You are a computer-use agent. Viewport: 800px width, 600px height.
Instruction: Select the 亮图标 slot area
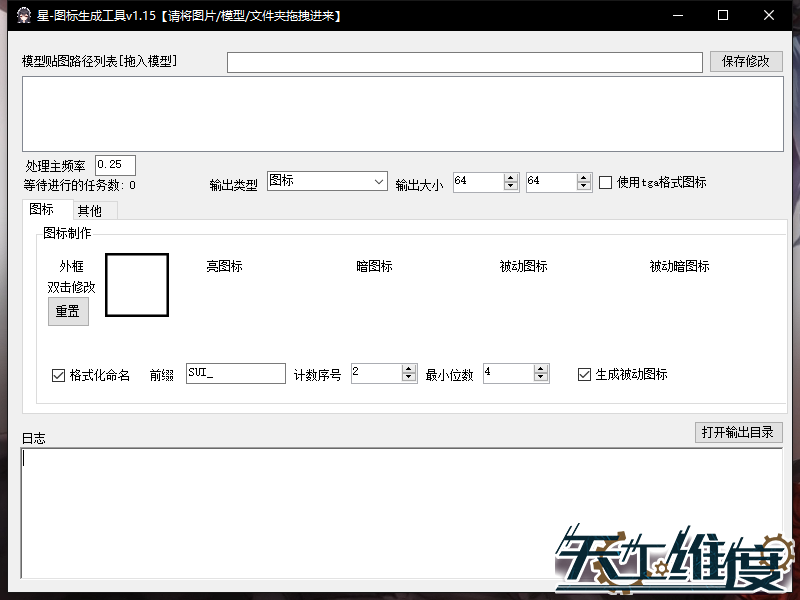pos(230,285)
